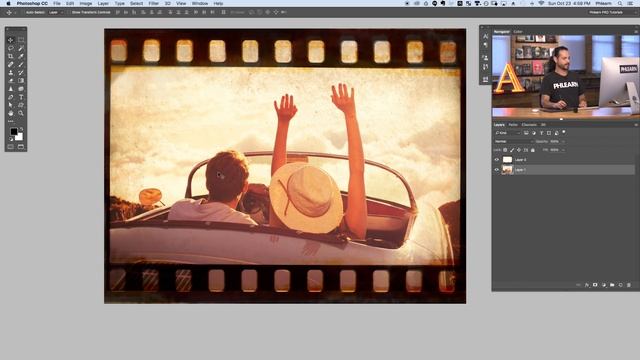Select the Gradient tool

click(x=21, y=81)
